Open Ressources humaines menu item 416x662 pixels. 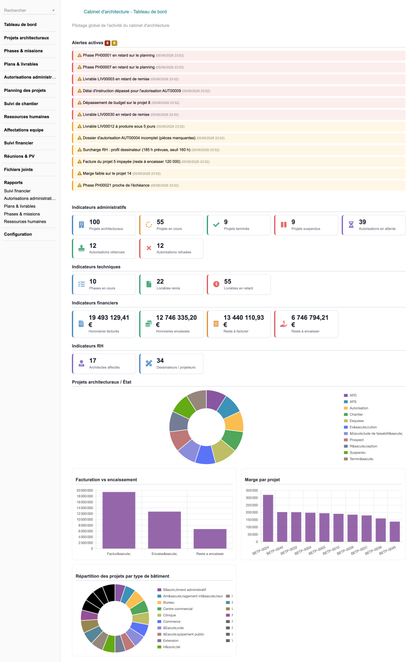coord(27,117)
